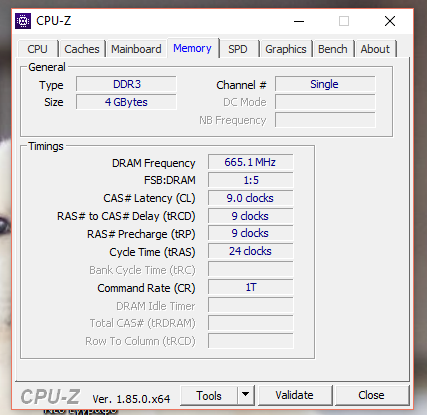
Task: Click the Channel # field showing Single
Action: [x=325, y=84]
